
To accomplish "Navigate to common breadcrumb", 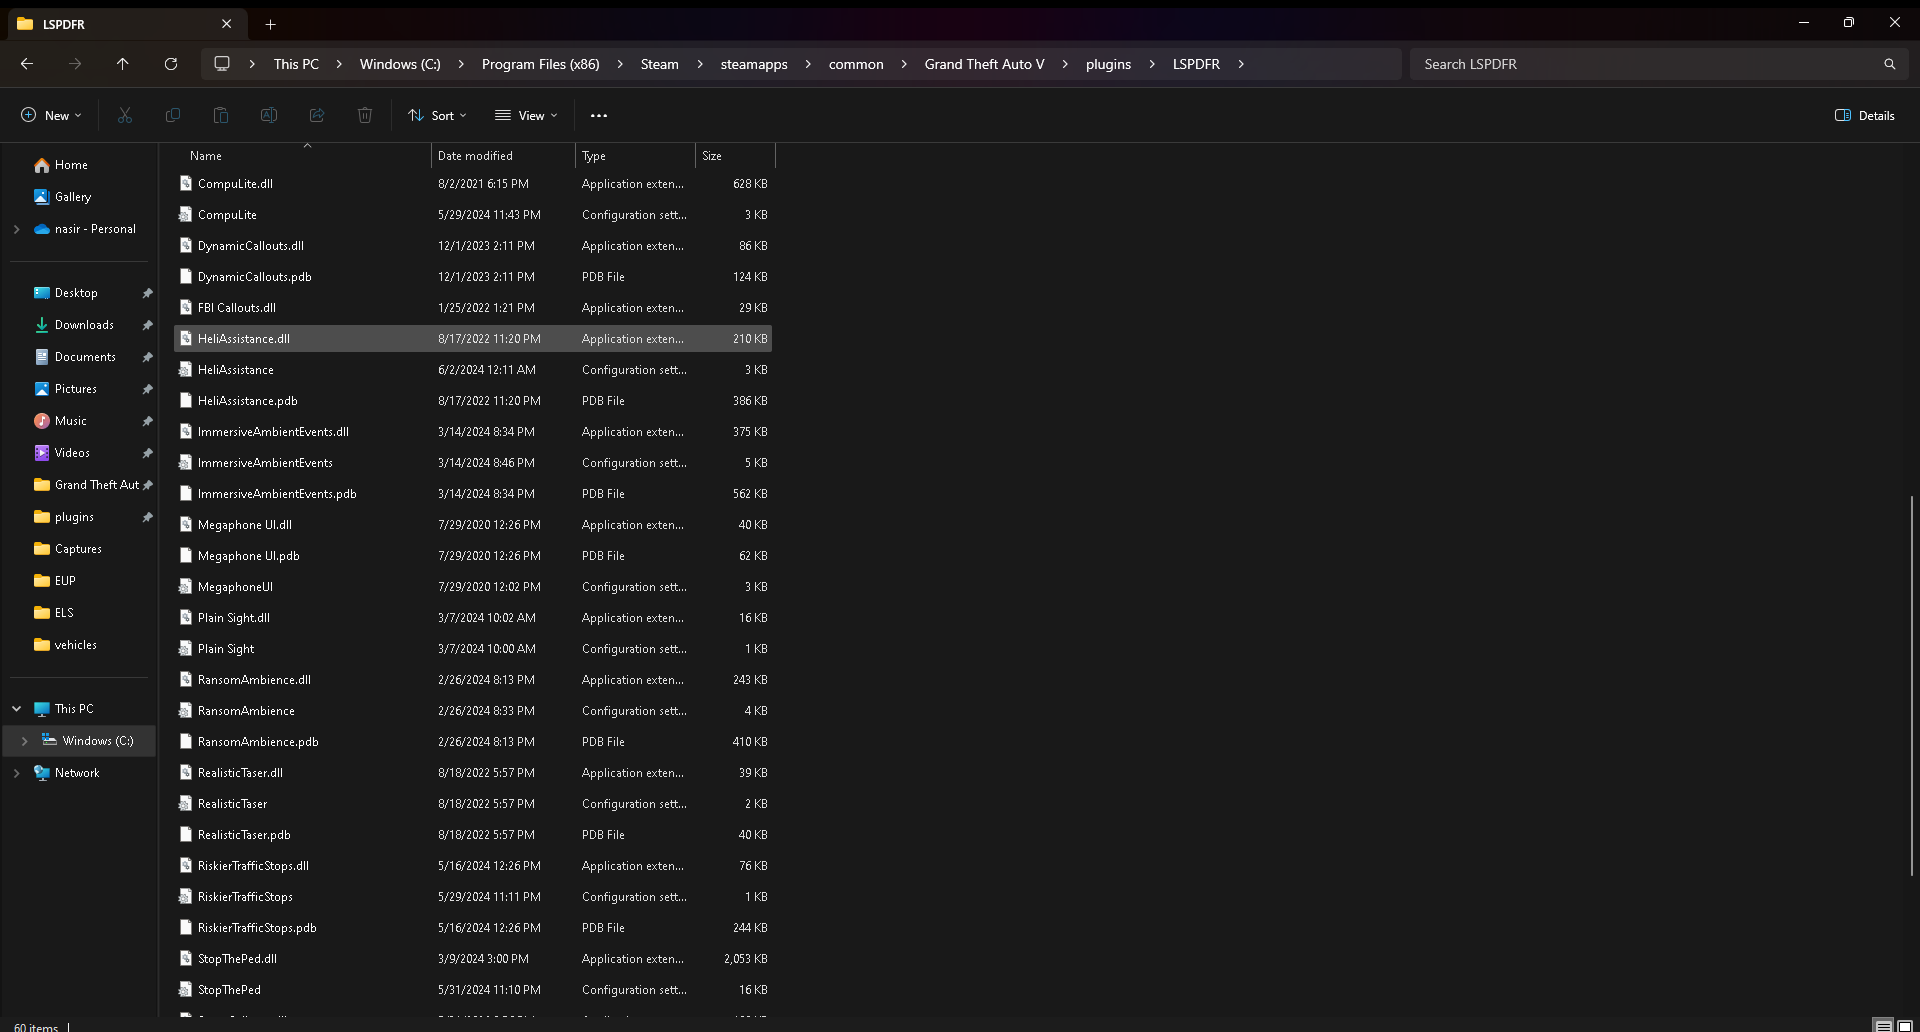I will 856,64.
